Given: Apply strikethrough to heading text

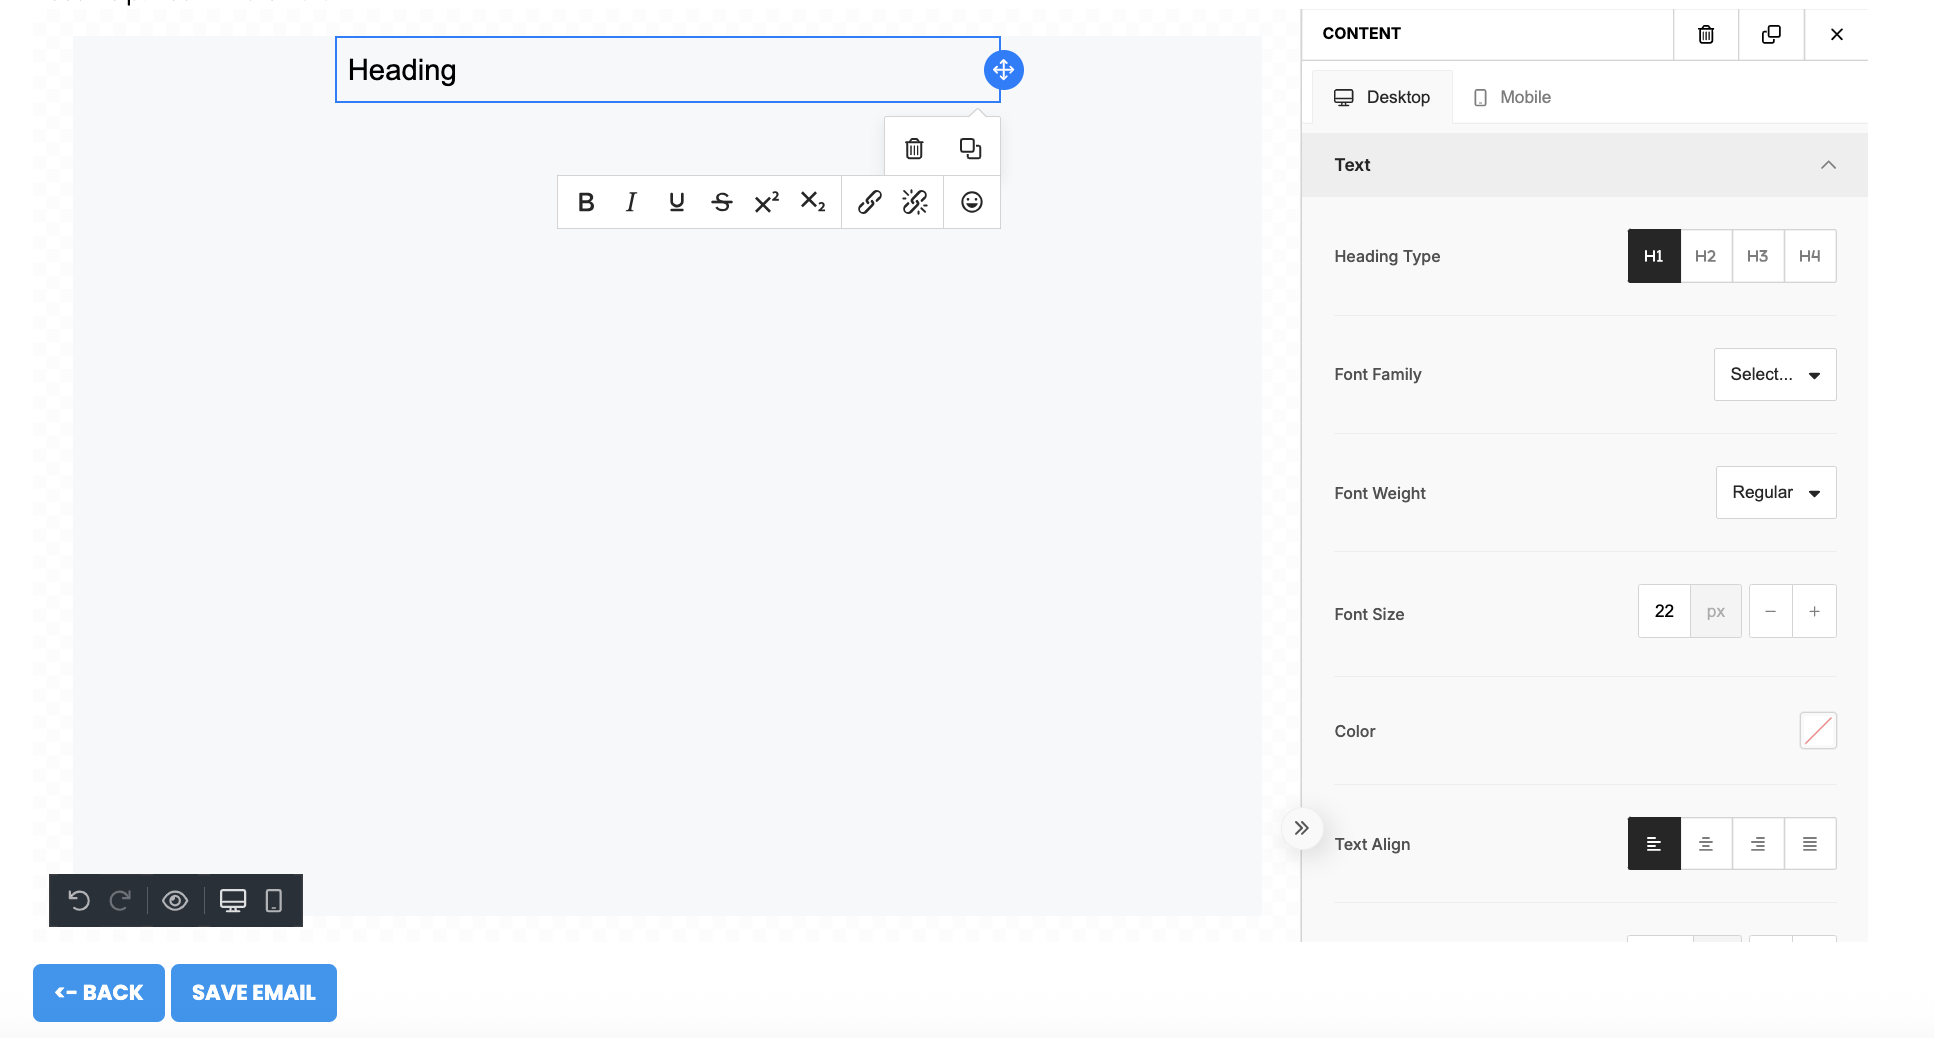Looking at the screenshot, I should click(721, 202).
